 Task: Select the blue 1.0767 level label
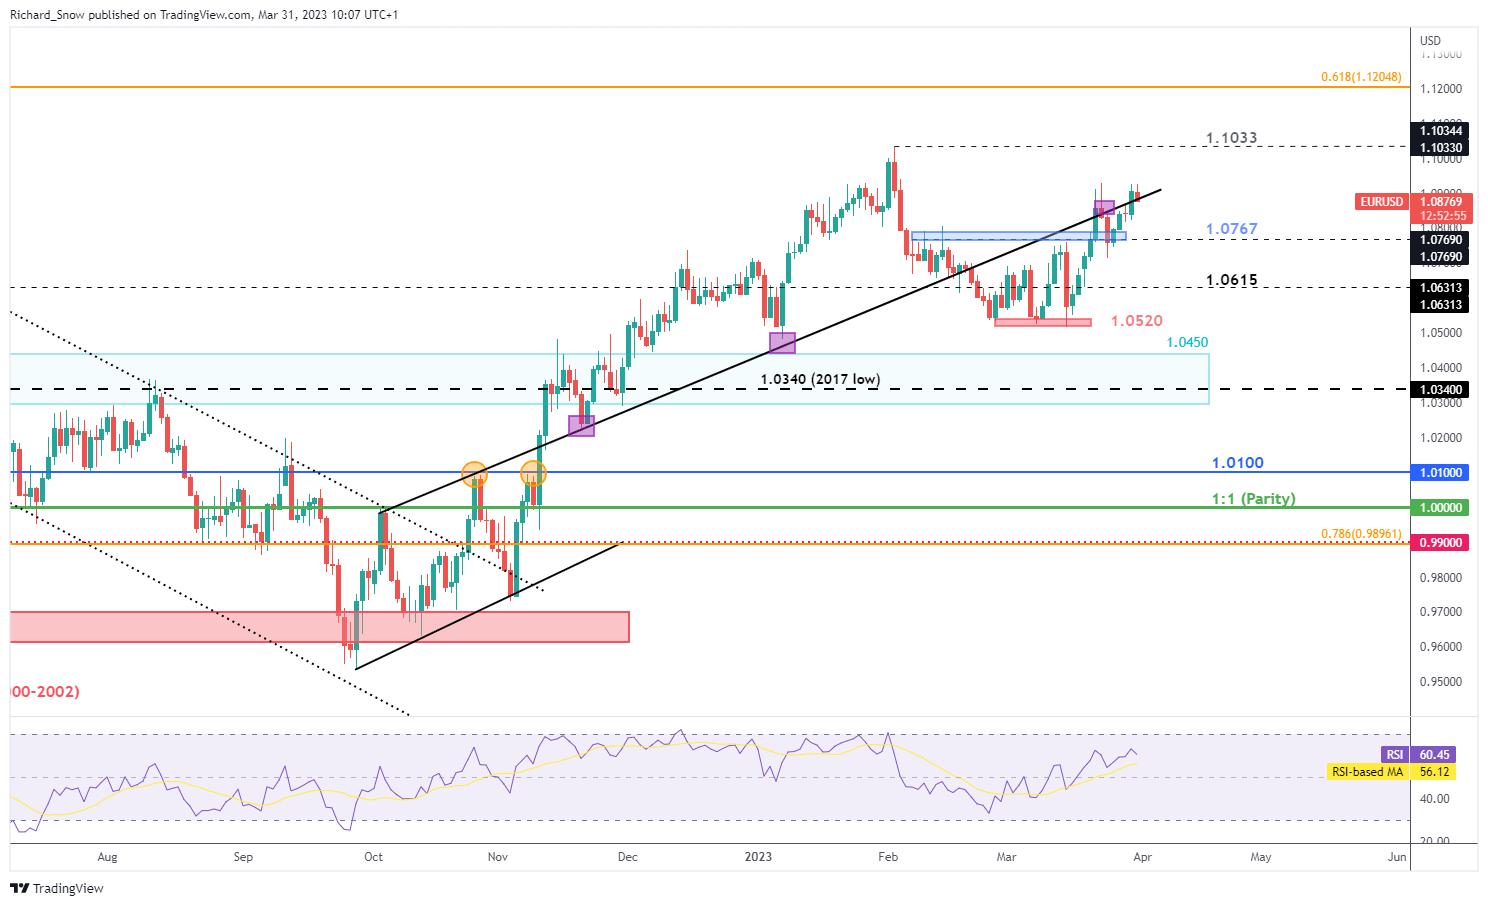pyautogui.click(x=1231, y=229)
